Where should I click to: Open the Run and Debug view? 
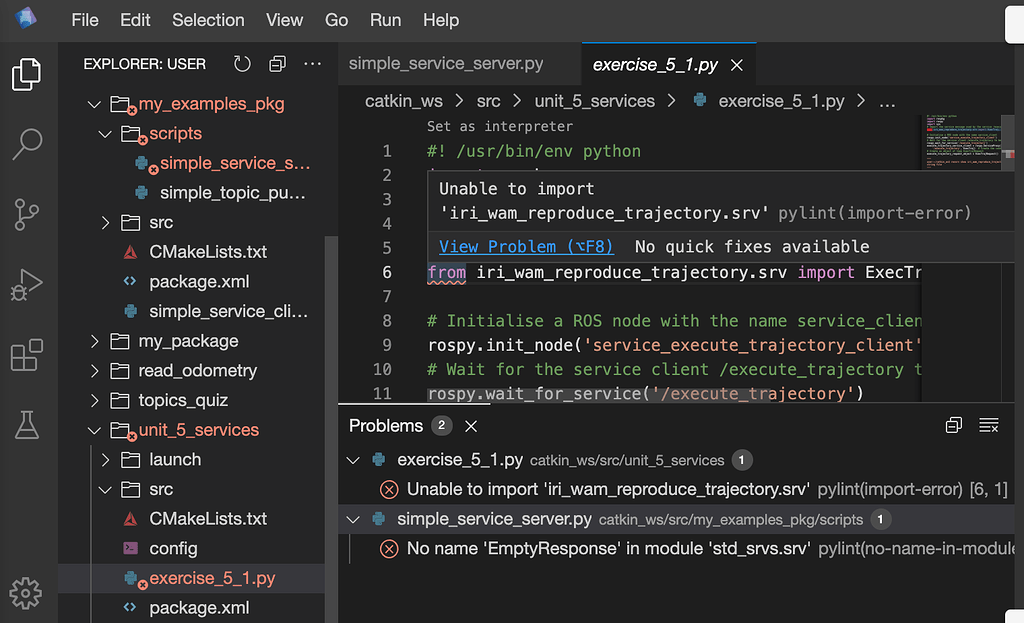tap(28, 284)
